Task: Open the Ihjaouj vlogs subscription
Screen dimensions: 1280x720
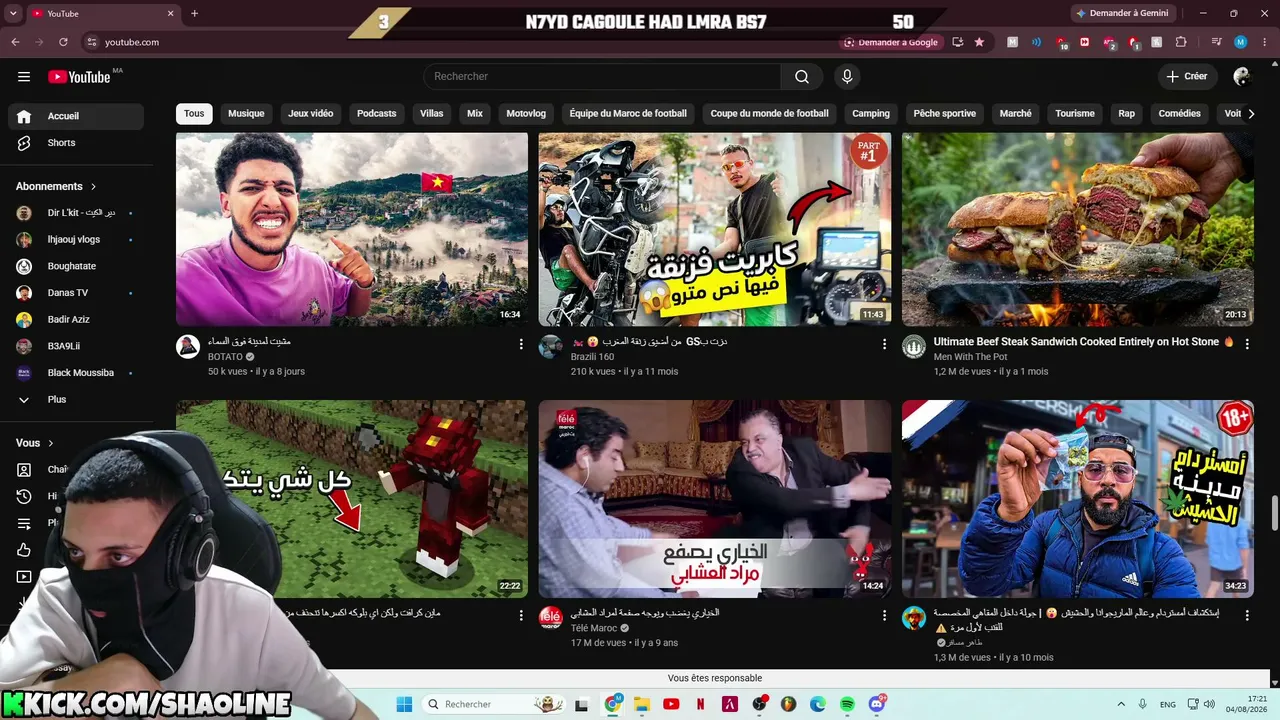Action: [x=76, y=240]
